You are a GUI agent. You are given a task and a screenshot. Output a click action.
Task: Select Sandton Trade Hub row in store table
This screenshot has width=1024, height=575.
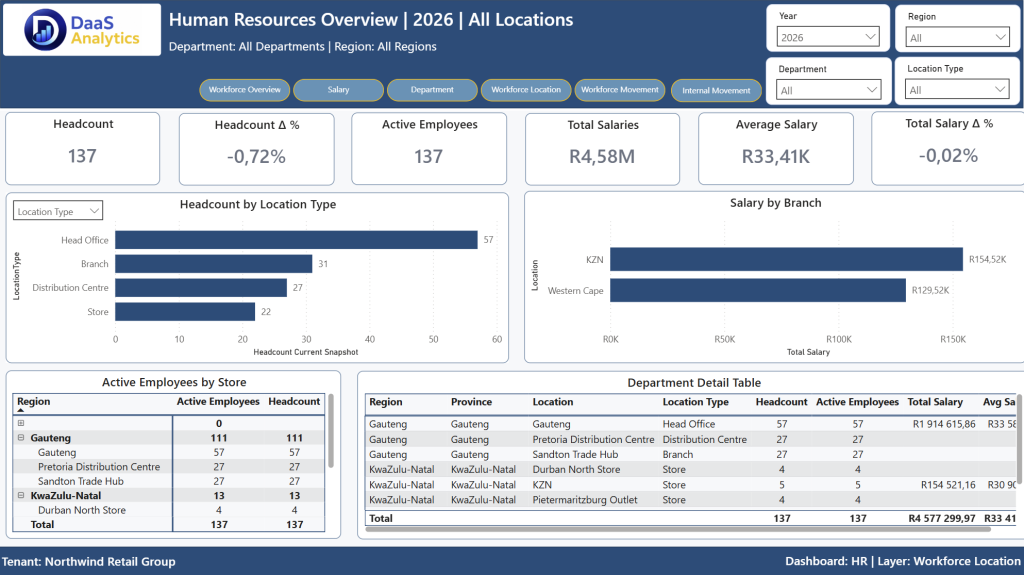[x=168, y=481]
